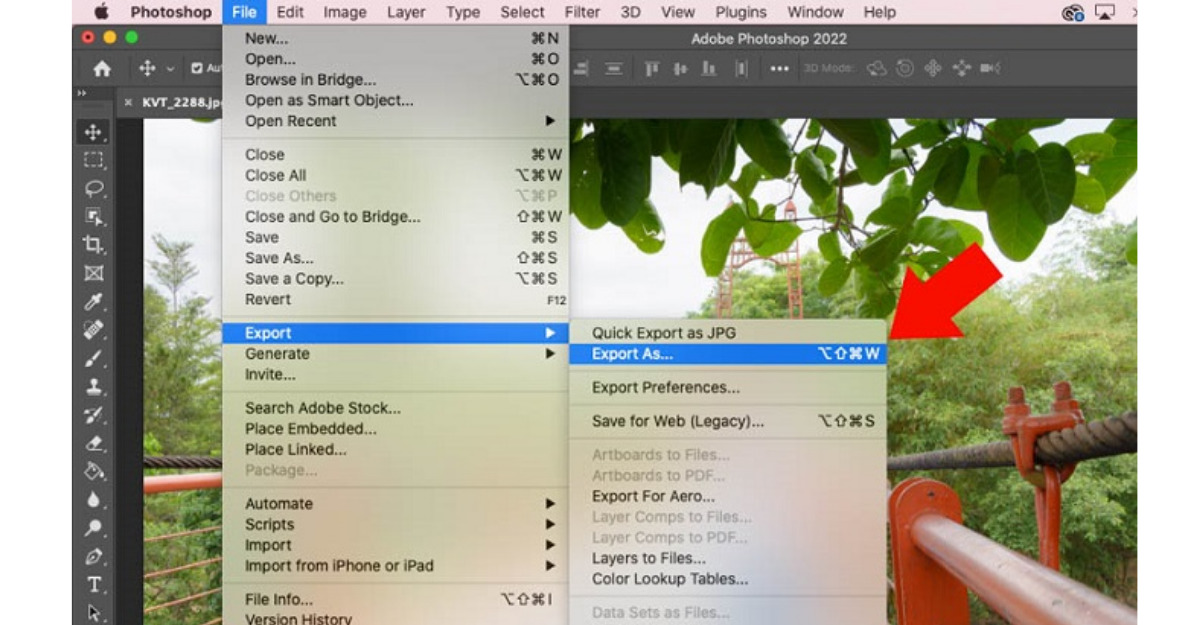Open the Filter menu
The width and height of the screenshot is (1200, 625).
582,13
